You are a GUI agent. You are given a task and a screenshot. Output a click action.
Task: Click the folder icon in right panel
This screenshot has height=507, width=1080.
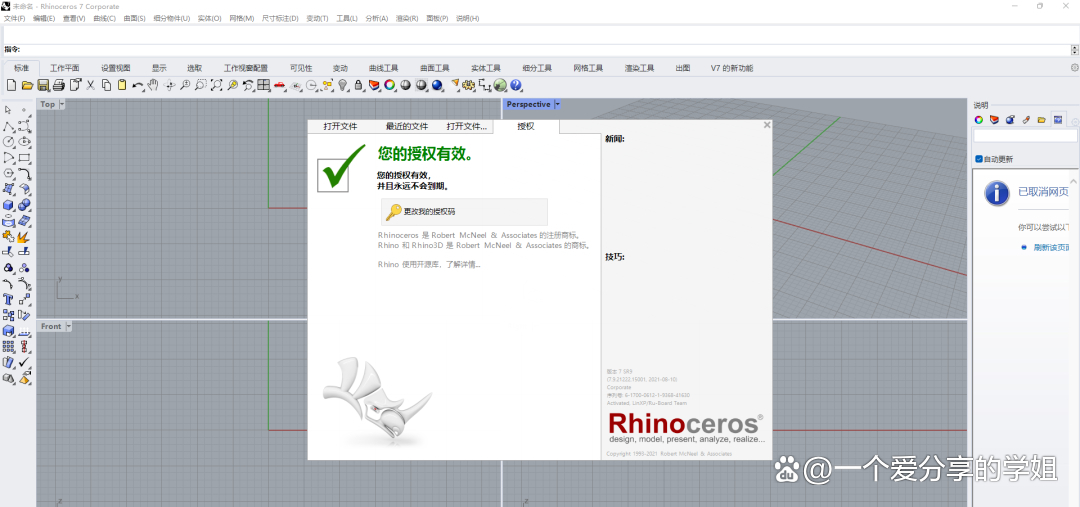[1041, 119]
